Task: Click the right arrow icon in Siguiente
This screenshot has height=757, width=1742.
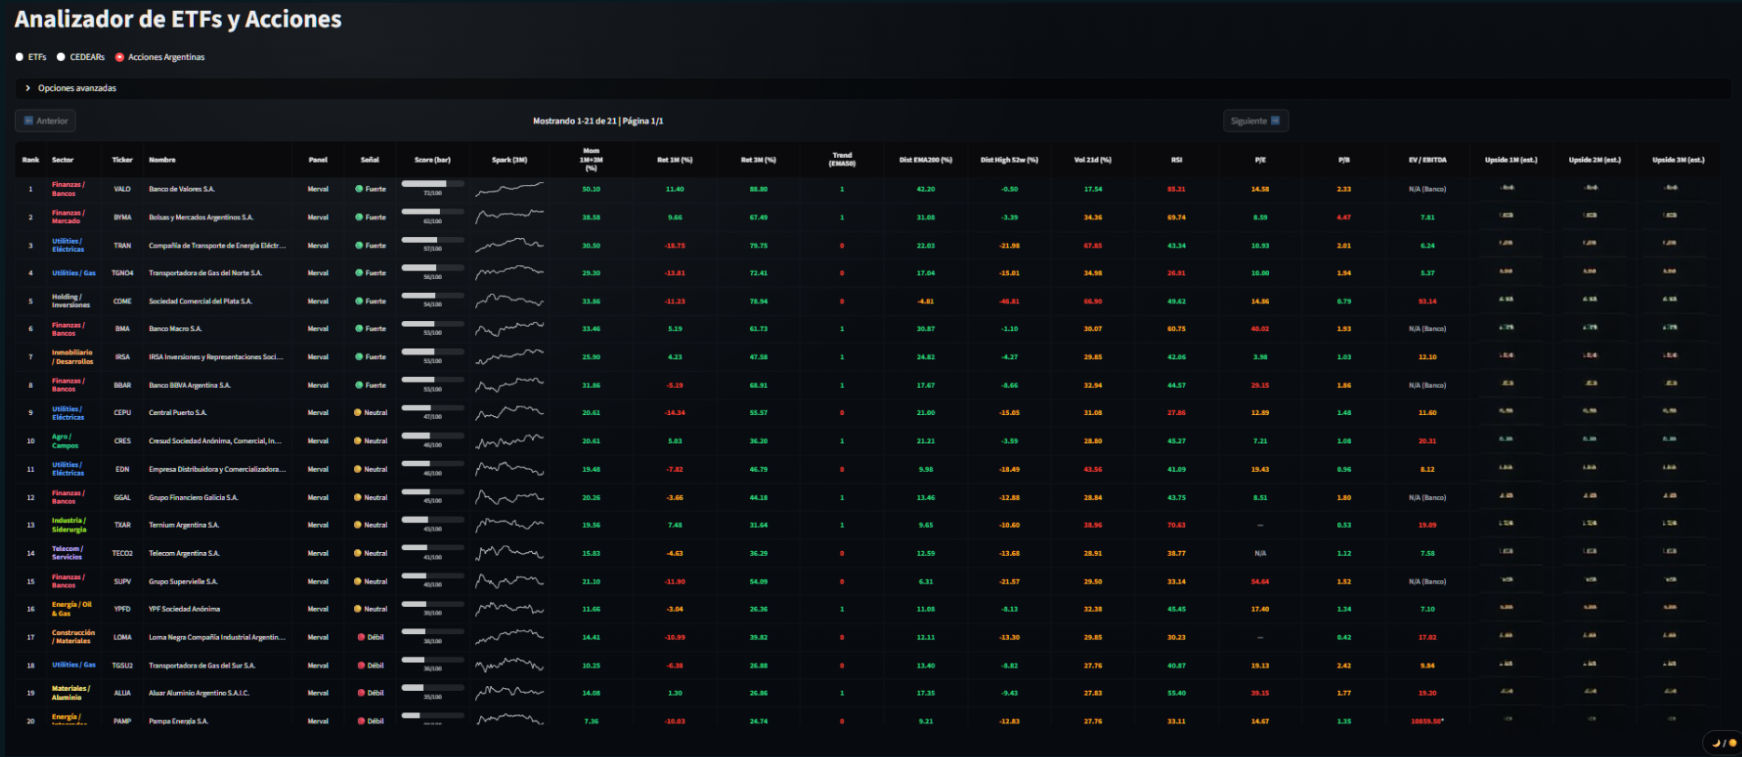Action: (x=1275, y=121)
